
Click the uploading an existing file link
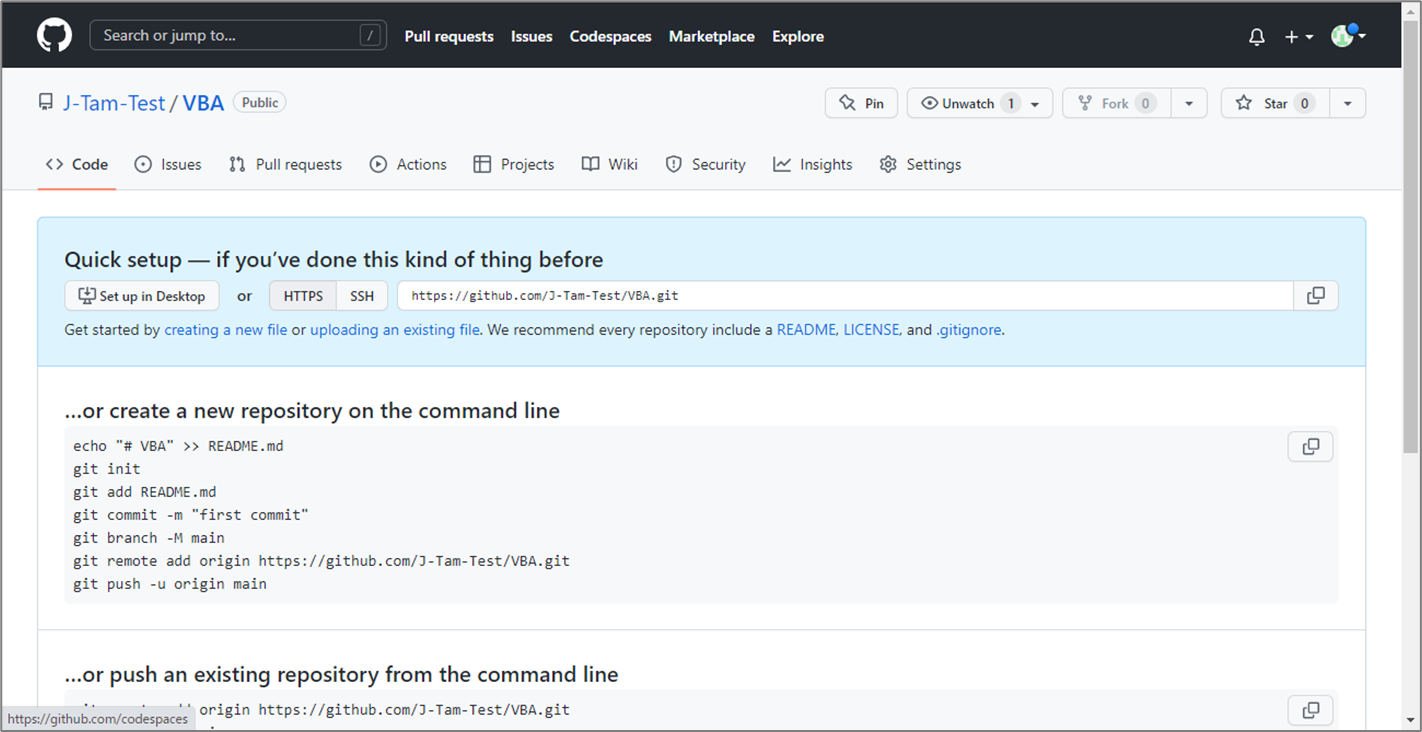(395, 329)
